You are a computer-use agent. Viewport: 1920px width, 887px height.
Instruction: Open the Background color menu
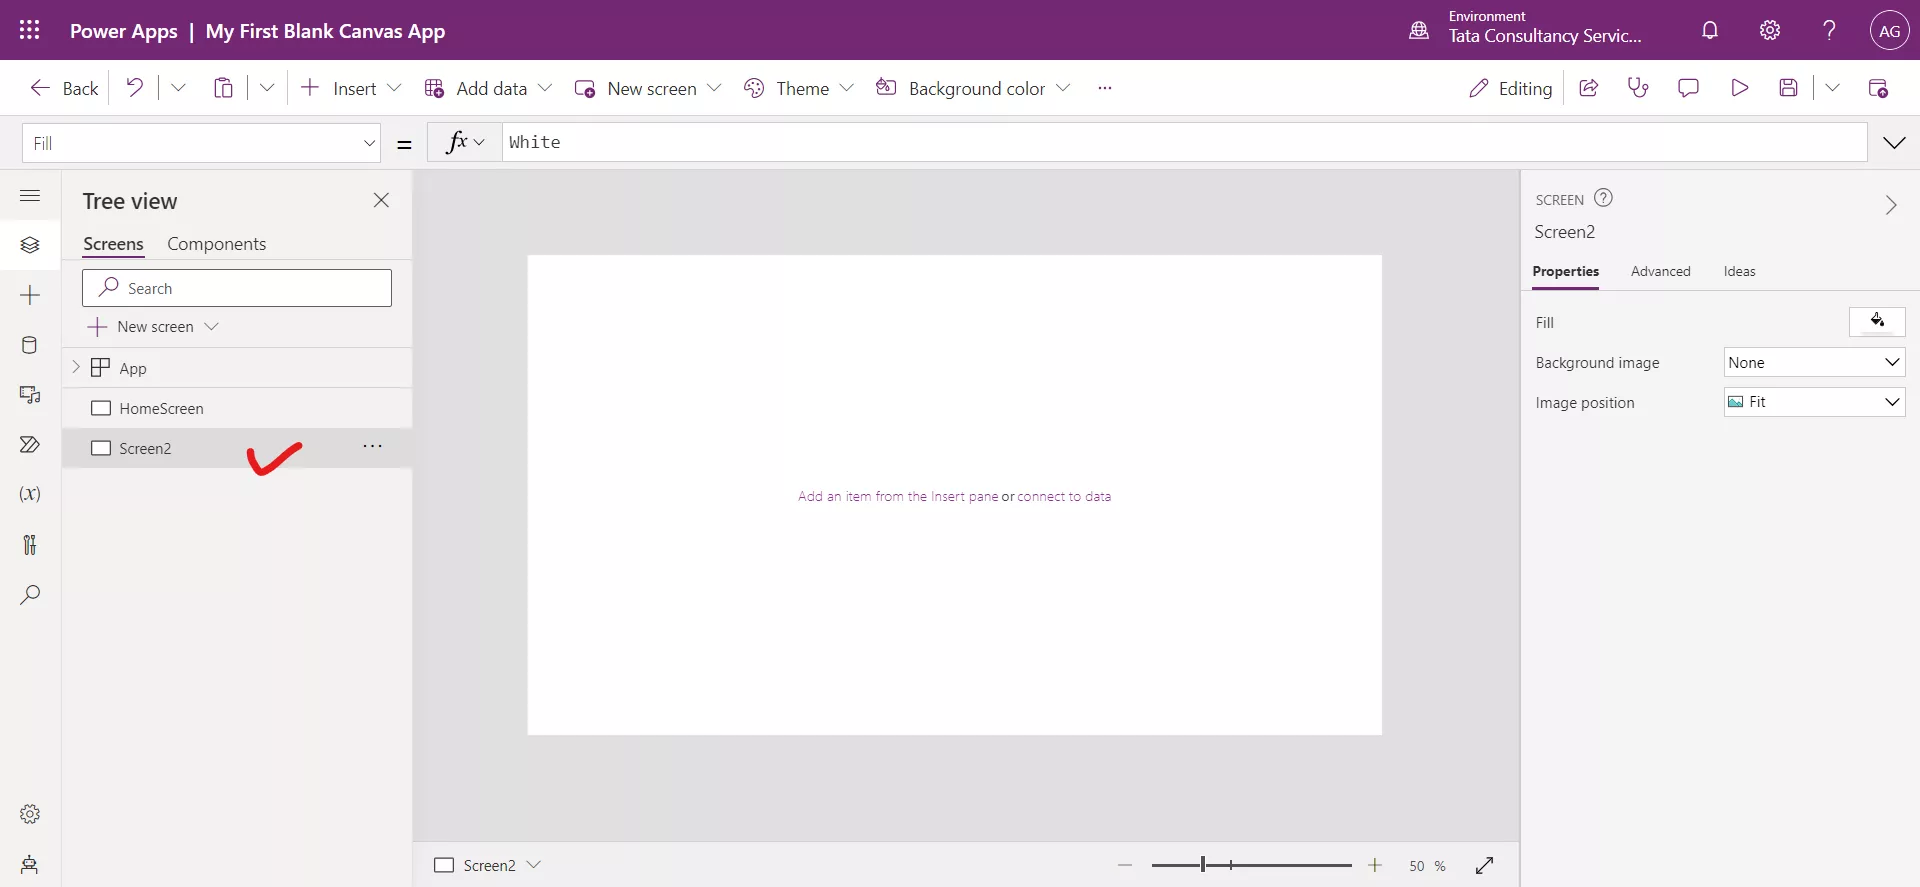[973, 88]
